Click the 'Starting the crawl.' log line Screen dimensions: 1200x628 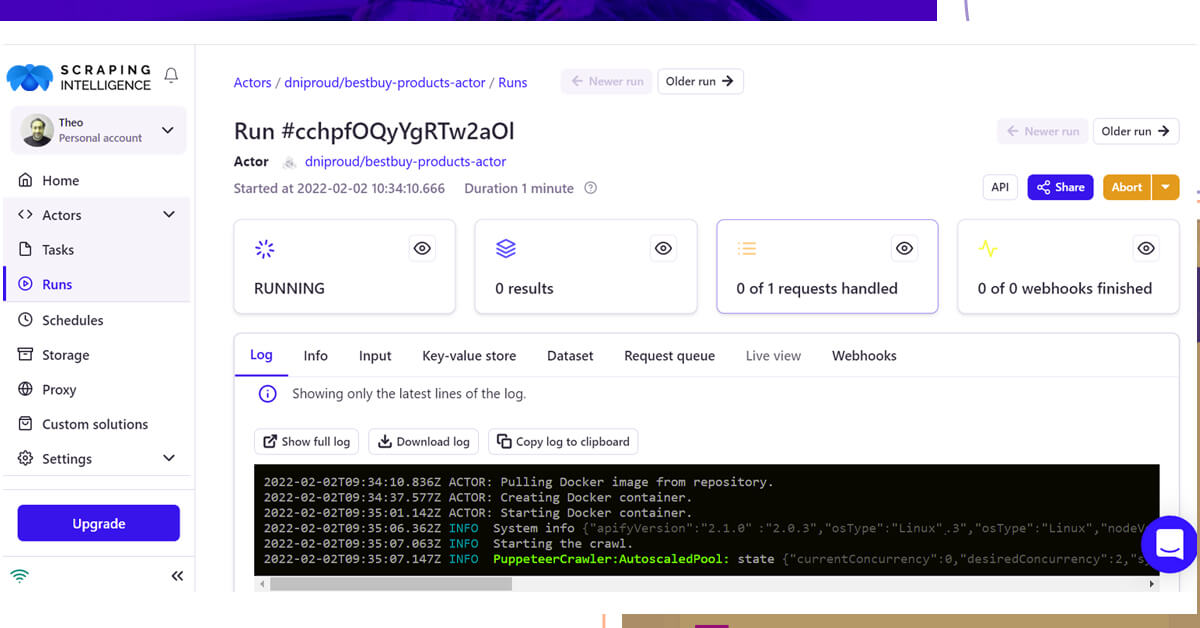[563, 544]
